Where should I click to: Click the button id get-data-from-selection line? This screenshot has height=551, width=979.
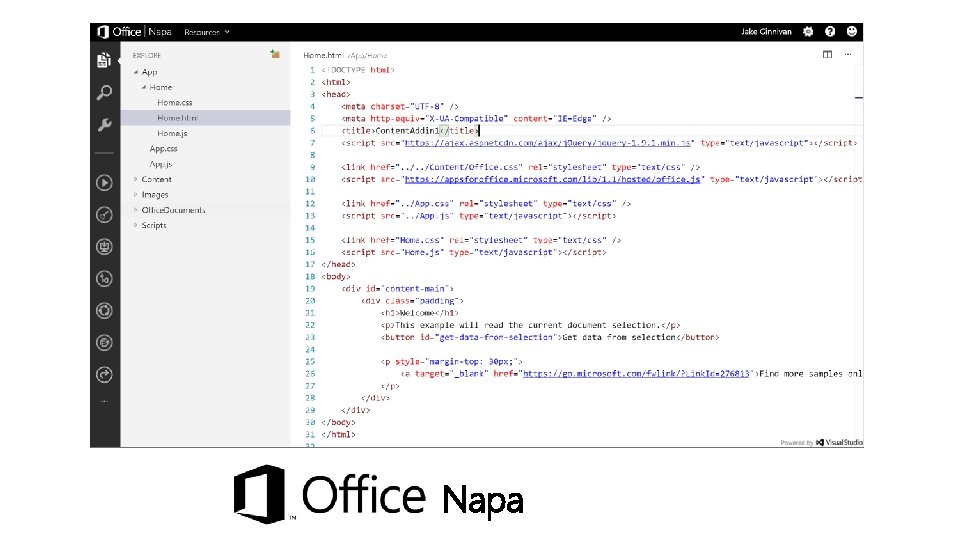point(549,337)
